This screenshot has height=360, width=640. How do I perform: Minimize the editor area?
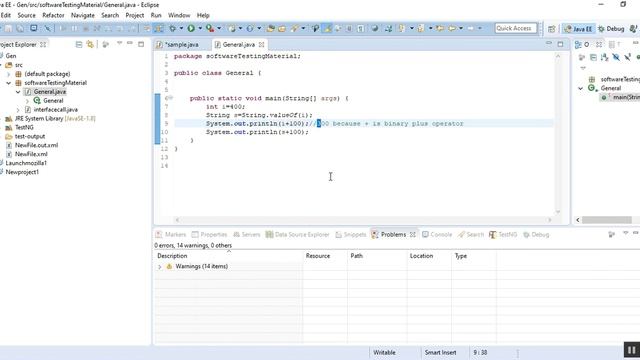point(549,43)
